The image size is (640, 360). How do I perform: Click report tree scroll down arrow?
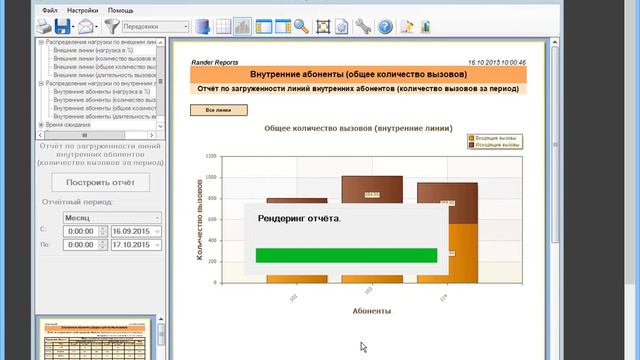(x=160, y=126)
